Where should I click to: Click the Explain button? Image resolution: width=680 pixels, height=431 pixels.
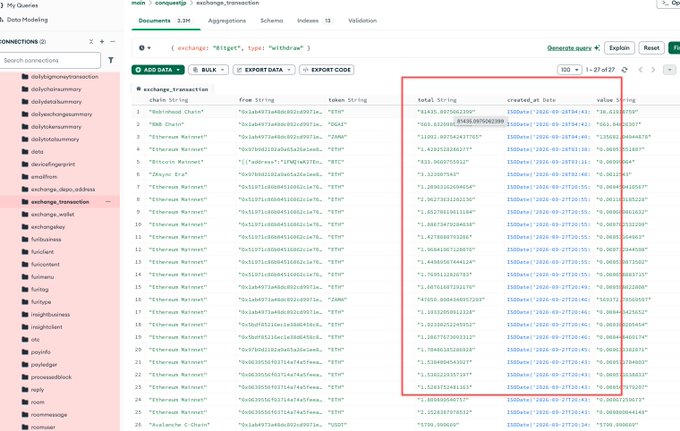tap(619, 48)
